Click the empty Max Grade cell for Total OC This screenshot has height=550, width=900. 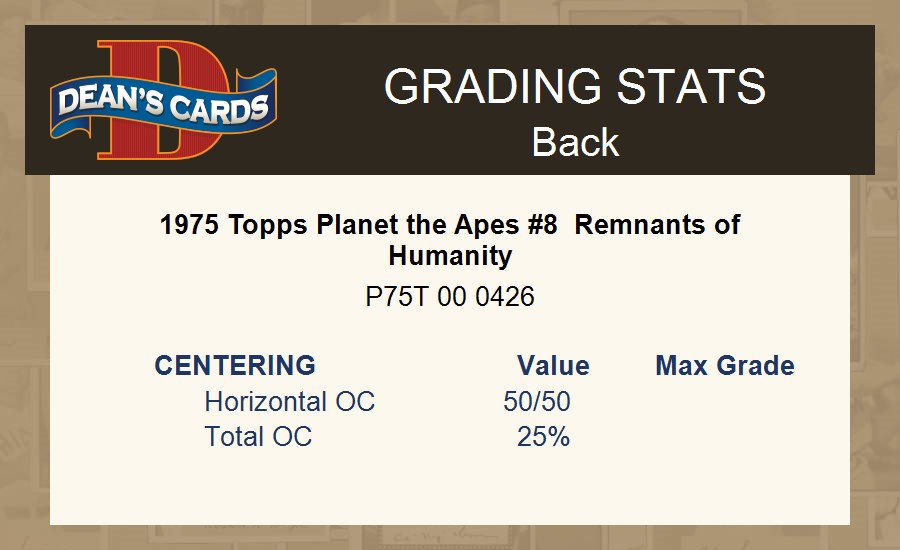coord(725,436)
